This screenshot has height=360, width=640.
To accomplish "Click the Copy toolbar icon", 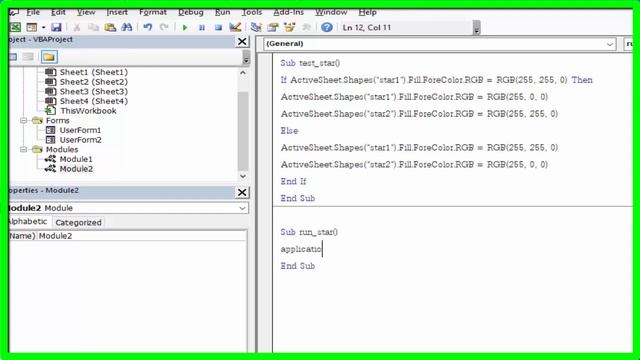I will pyautogui.click(x=93, y=27).
